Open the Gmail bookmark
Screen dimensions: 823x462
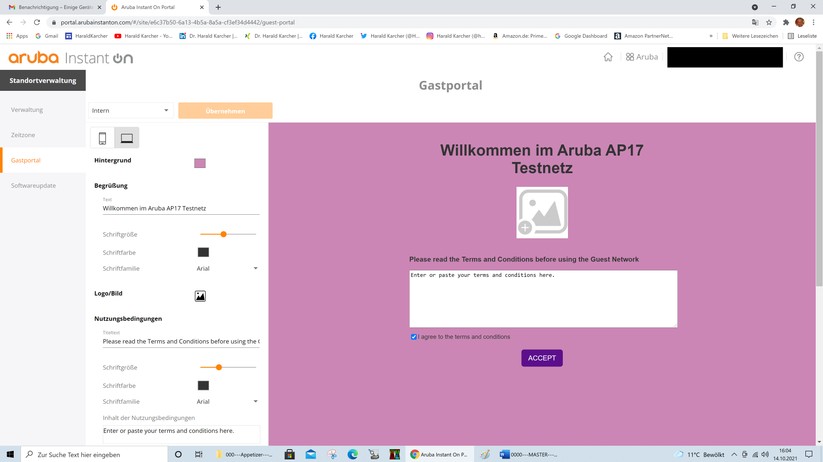[47, 36]
